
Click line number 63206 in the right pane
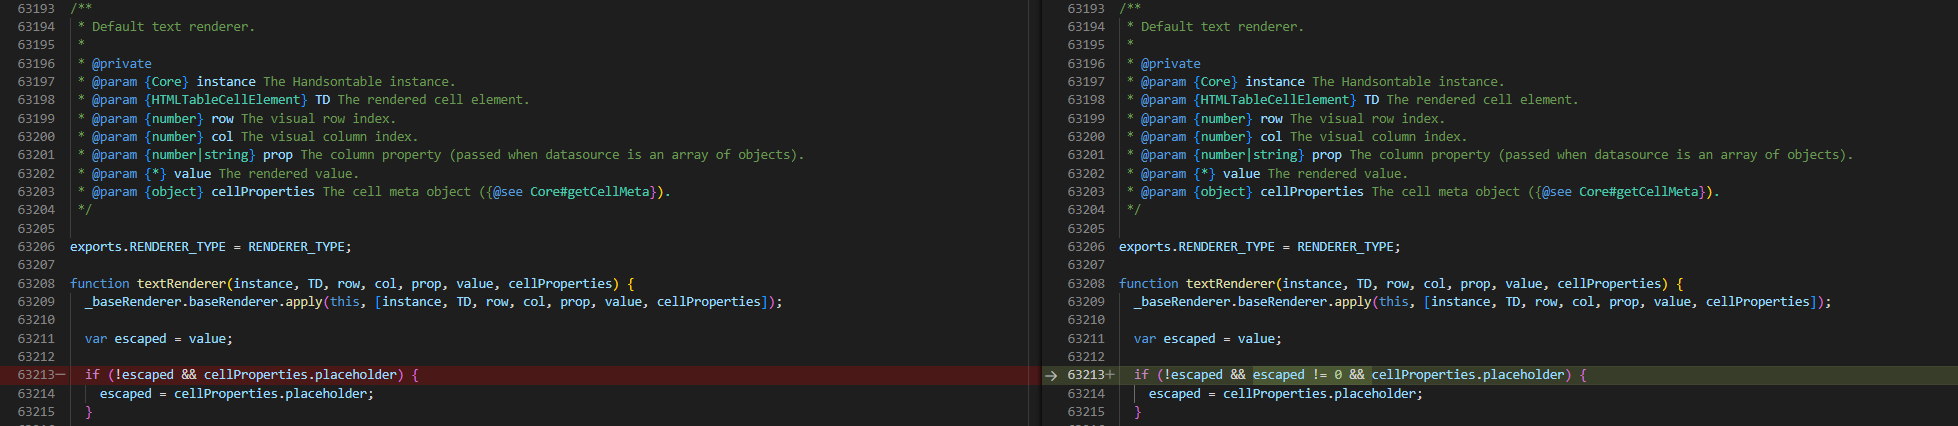coord(1086,247)
